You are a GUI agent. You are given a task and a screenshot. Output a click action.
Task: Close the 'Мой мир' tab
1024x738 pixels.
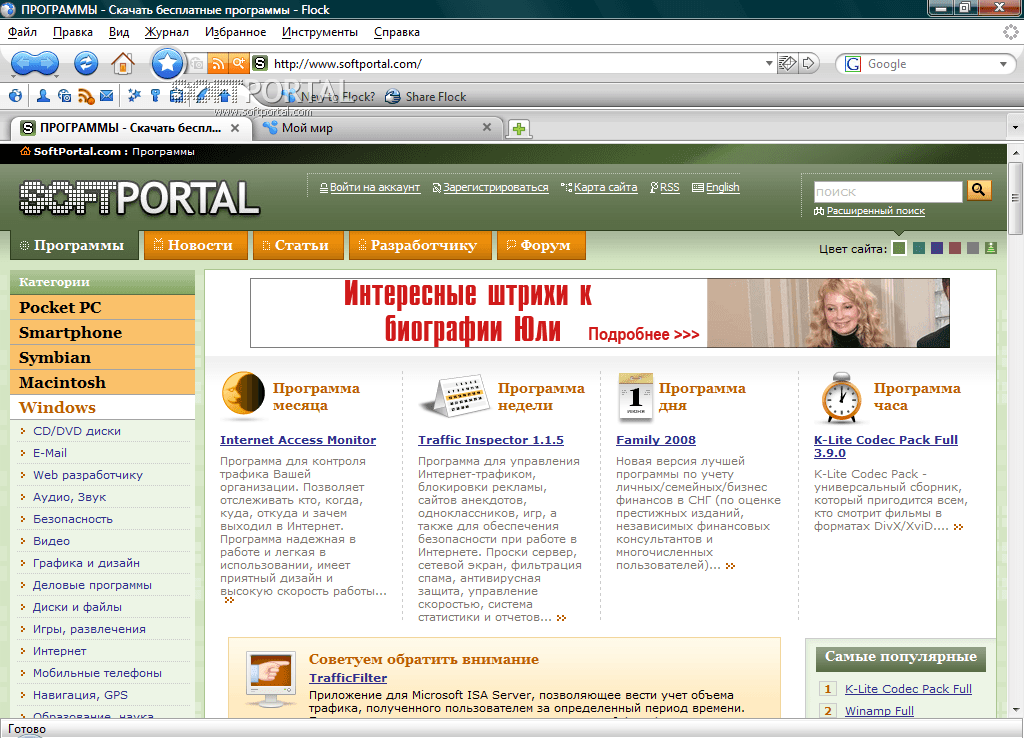click(487, 127)
